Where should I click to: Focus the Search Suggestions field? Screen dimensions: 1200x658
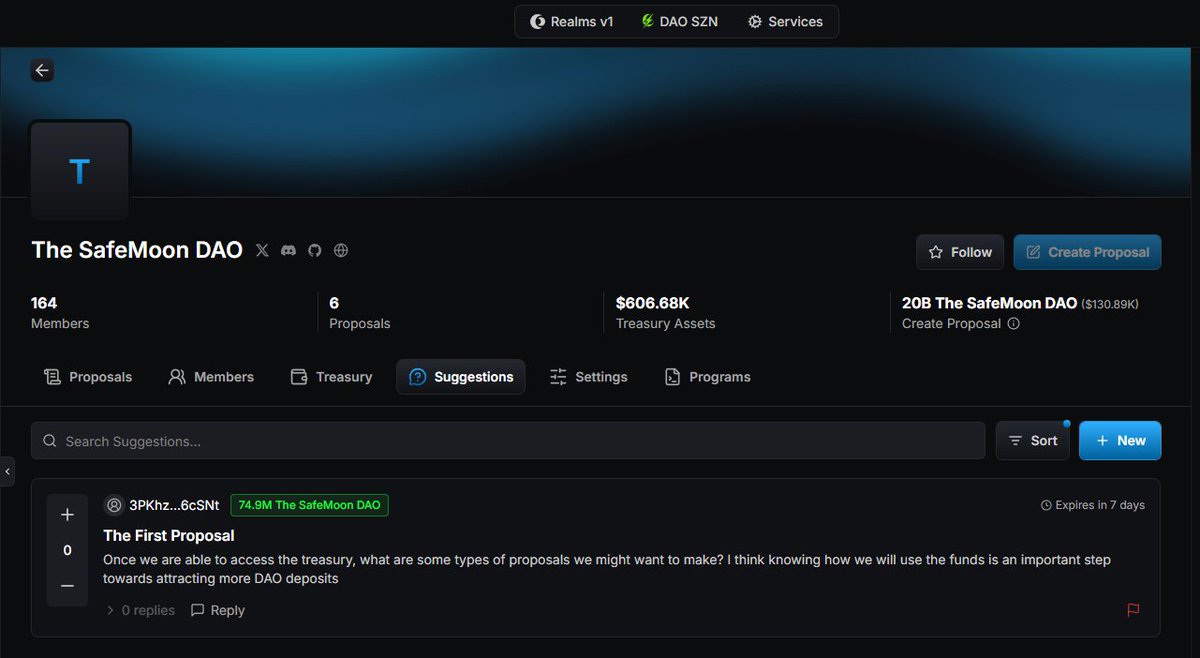click(x=508, y=441)
